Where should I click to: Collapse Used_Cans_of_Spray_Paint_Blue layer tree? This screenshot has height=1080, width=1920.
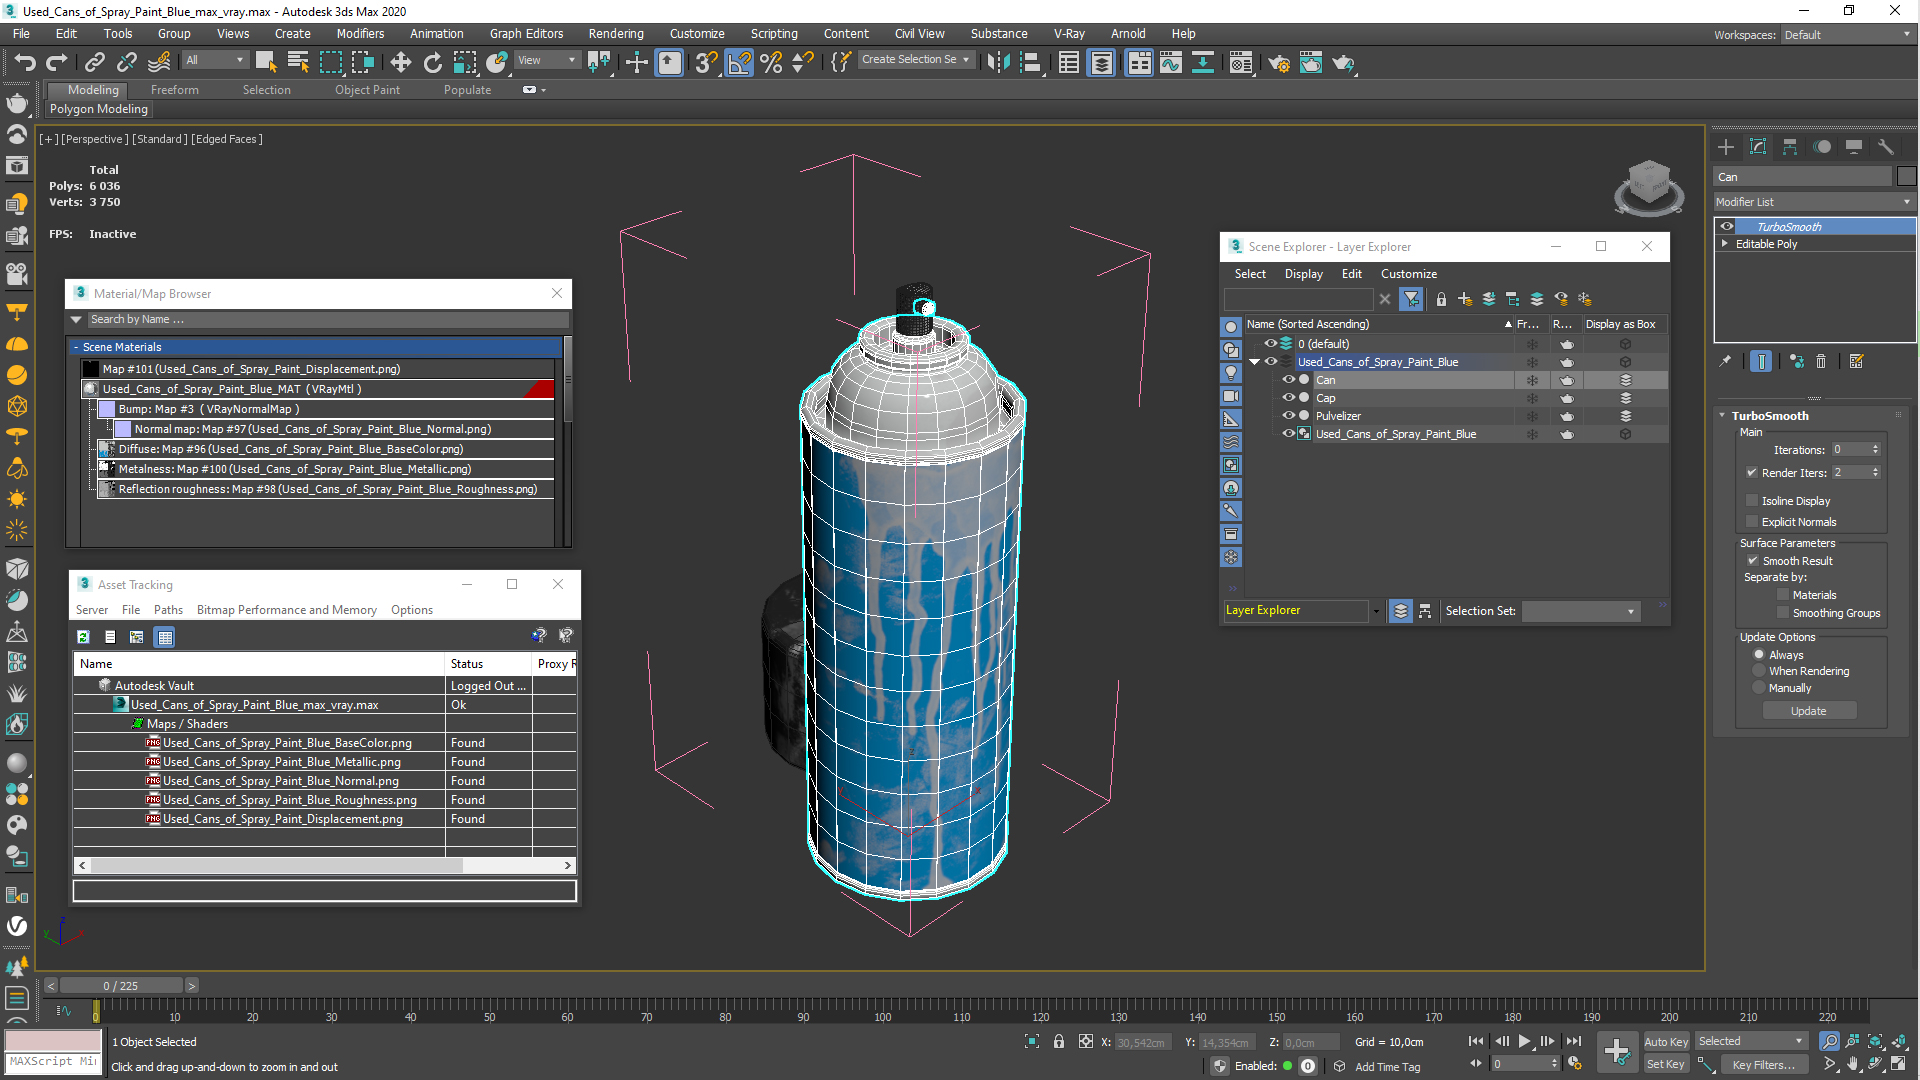click(1255, 362)
